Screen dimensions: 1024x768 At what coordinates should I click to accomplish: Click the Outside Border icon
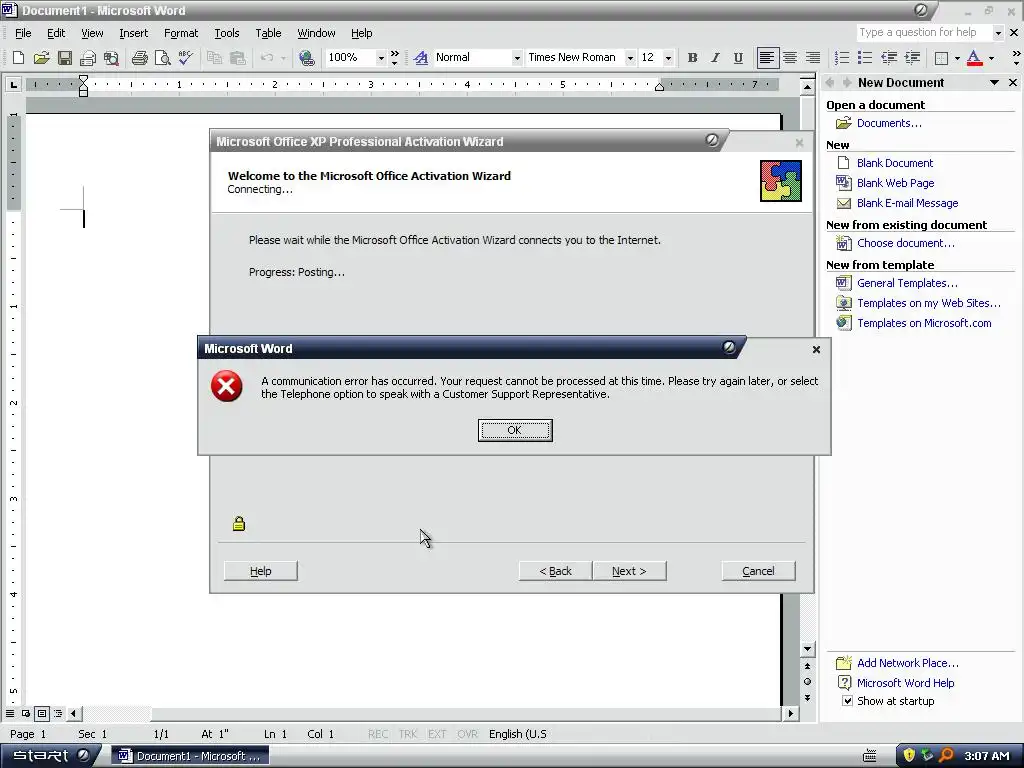pyautogui.click(x=941, y=58)
